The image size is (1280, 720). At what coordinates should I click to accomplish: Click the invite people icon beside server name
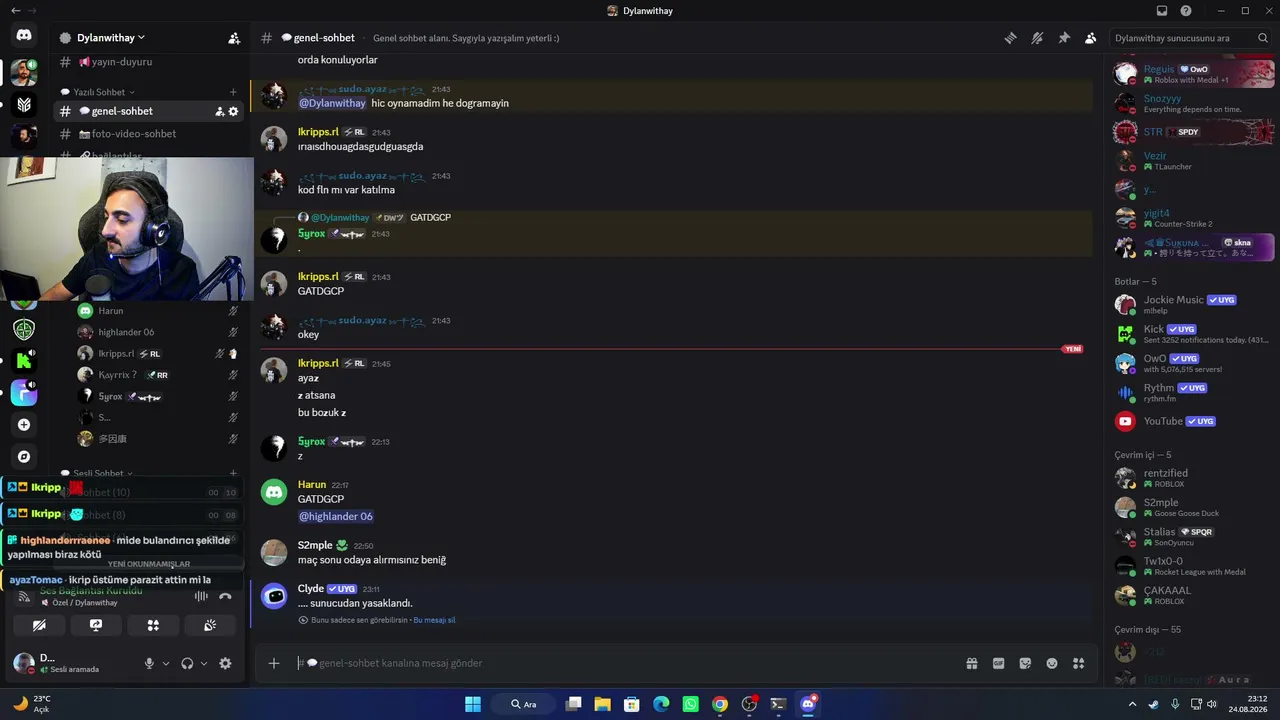[x=234, y=38]
